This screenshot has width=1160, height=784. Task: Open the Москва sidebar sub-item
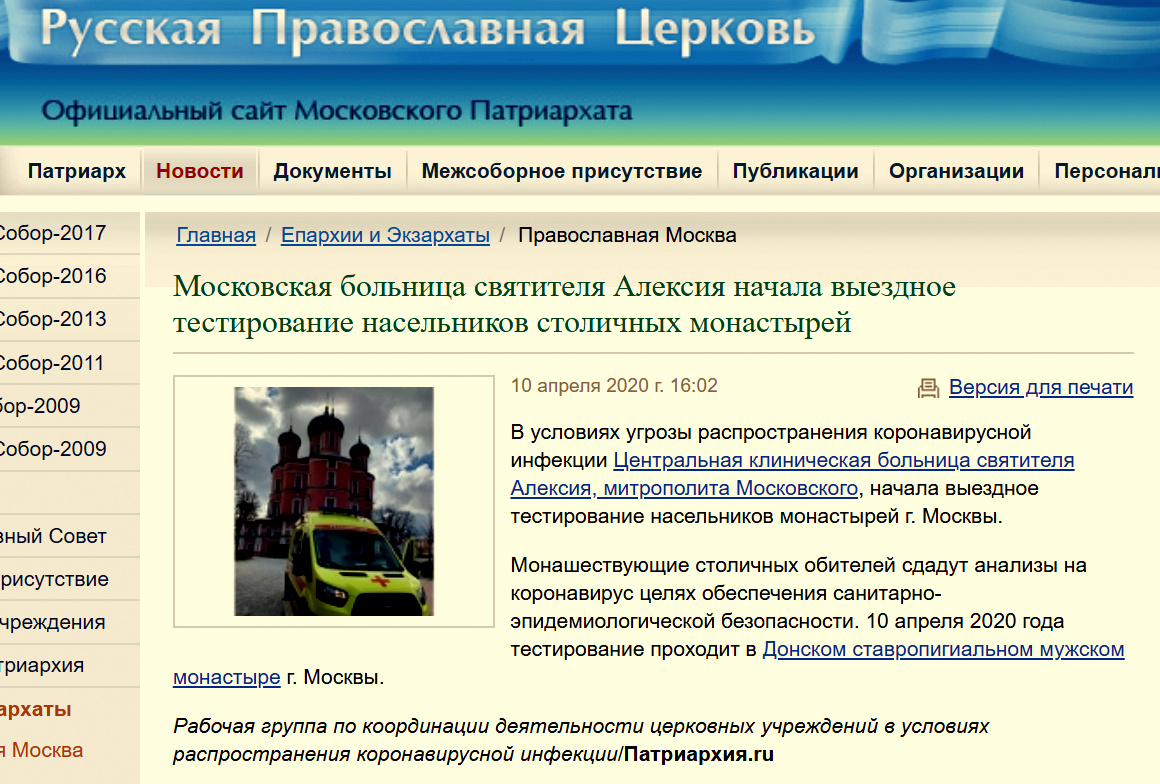pos(41,750)
